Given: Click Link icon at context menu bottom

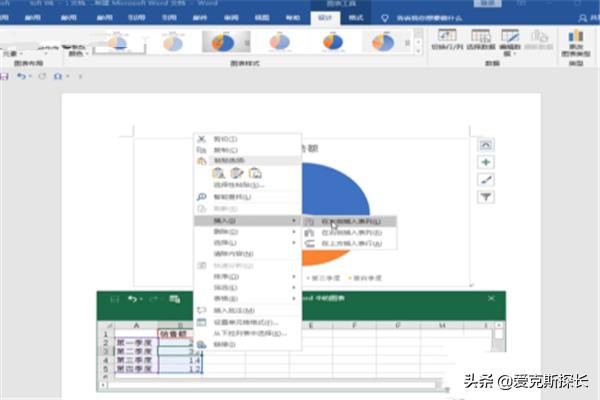Looking at the screenshot, I should (x=201, y=344).
